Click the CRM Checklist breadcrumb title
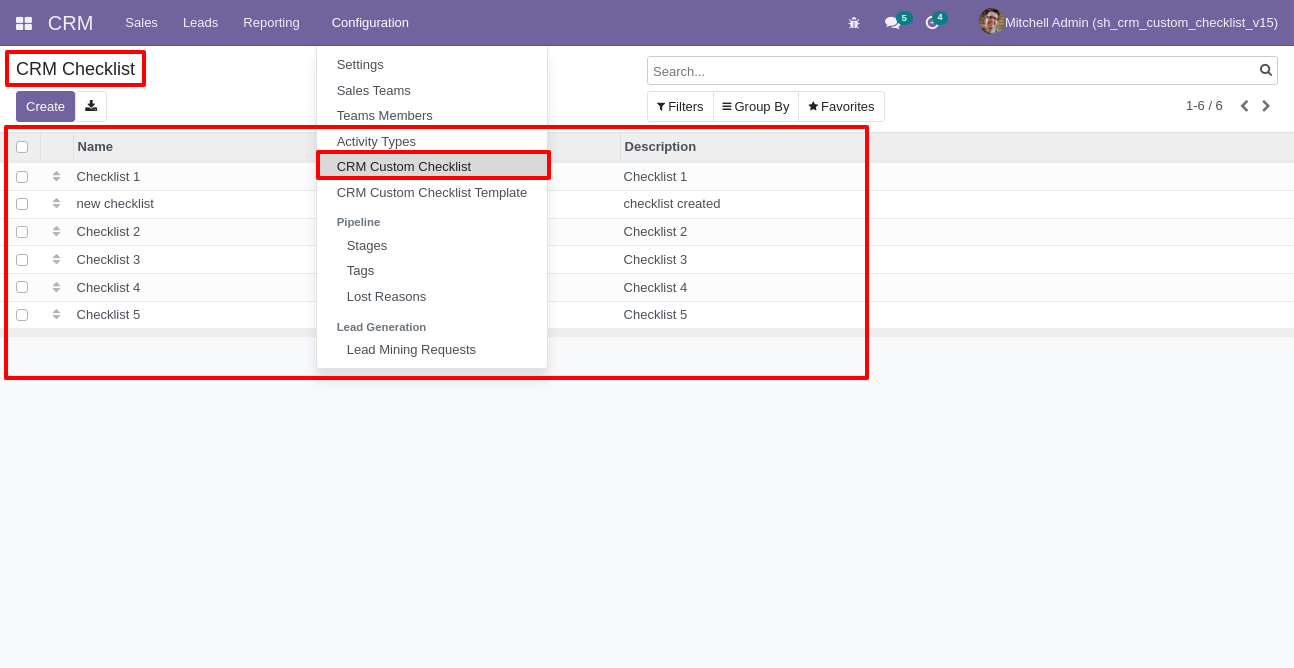The image size is (1294, 668). click(x=75, y=69)
